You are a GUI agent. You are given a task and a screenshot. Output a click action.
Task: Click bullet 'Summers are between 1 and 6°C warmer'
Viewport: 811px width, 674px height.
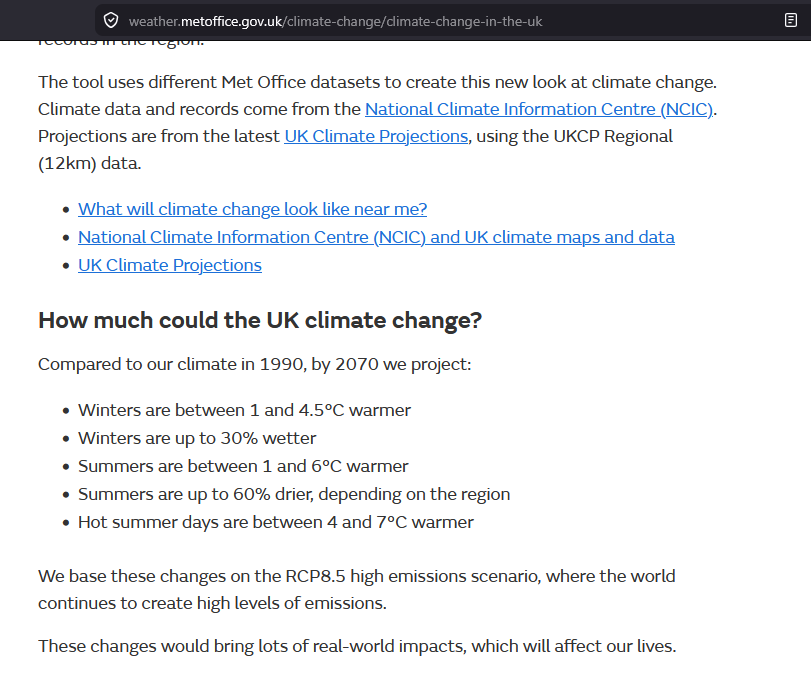pyautogui.click(x=243, y=466)
